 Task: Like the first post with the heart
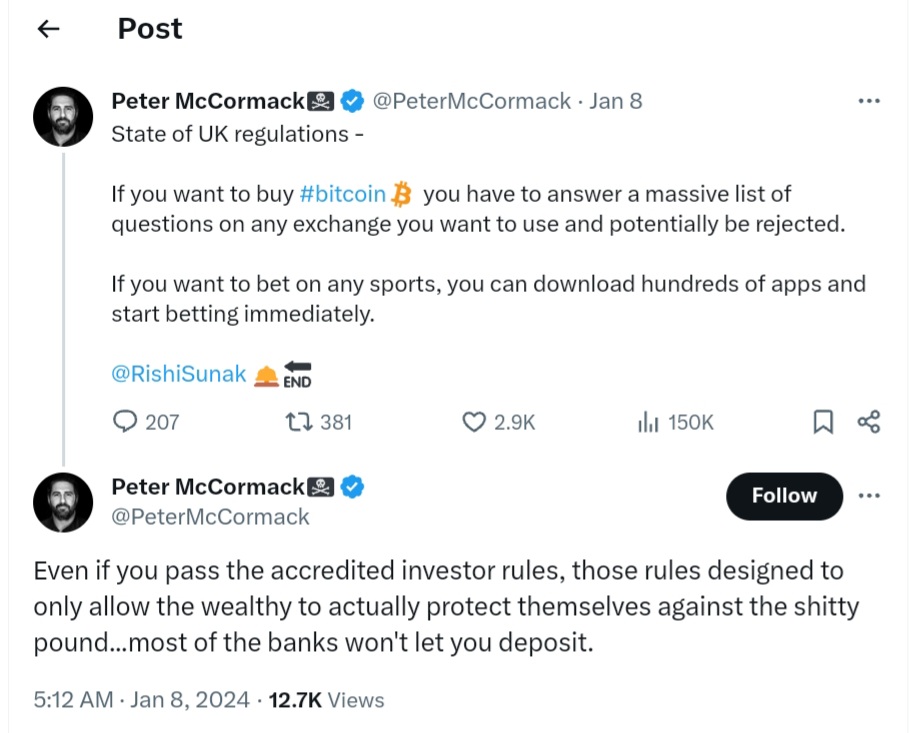pyautogui.click(x=474, y=422)
